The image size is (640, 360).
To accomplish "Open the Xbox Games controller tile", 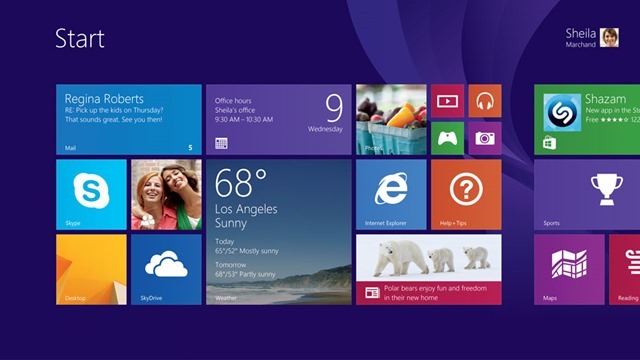I will (447, 138).
